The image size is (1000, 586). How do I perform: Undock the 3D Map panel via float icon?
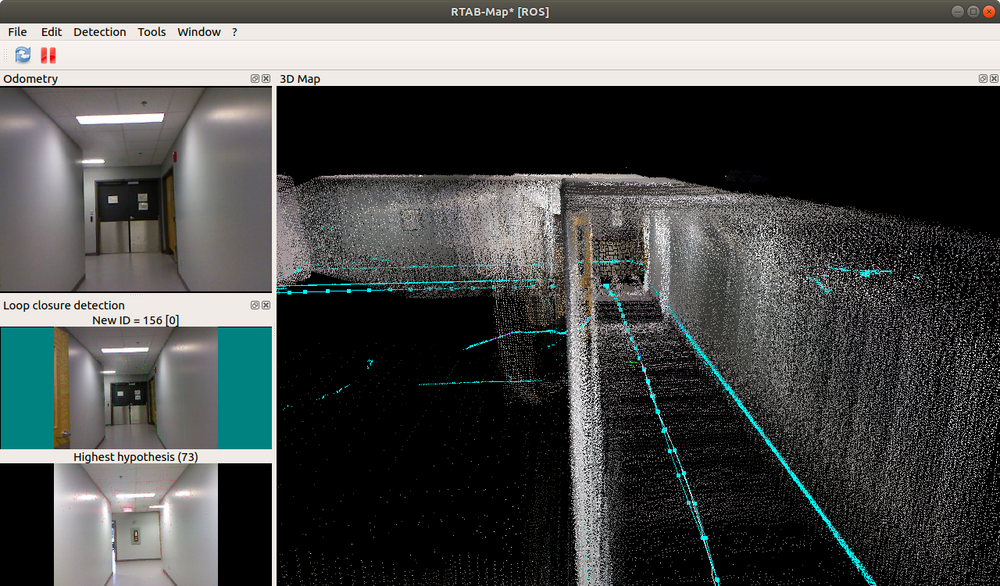click(983, 78)
